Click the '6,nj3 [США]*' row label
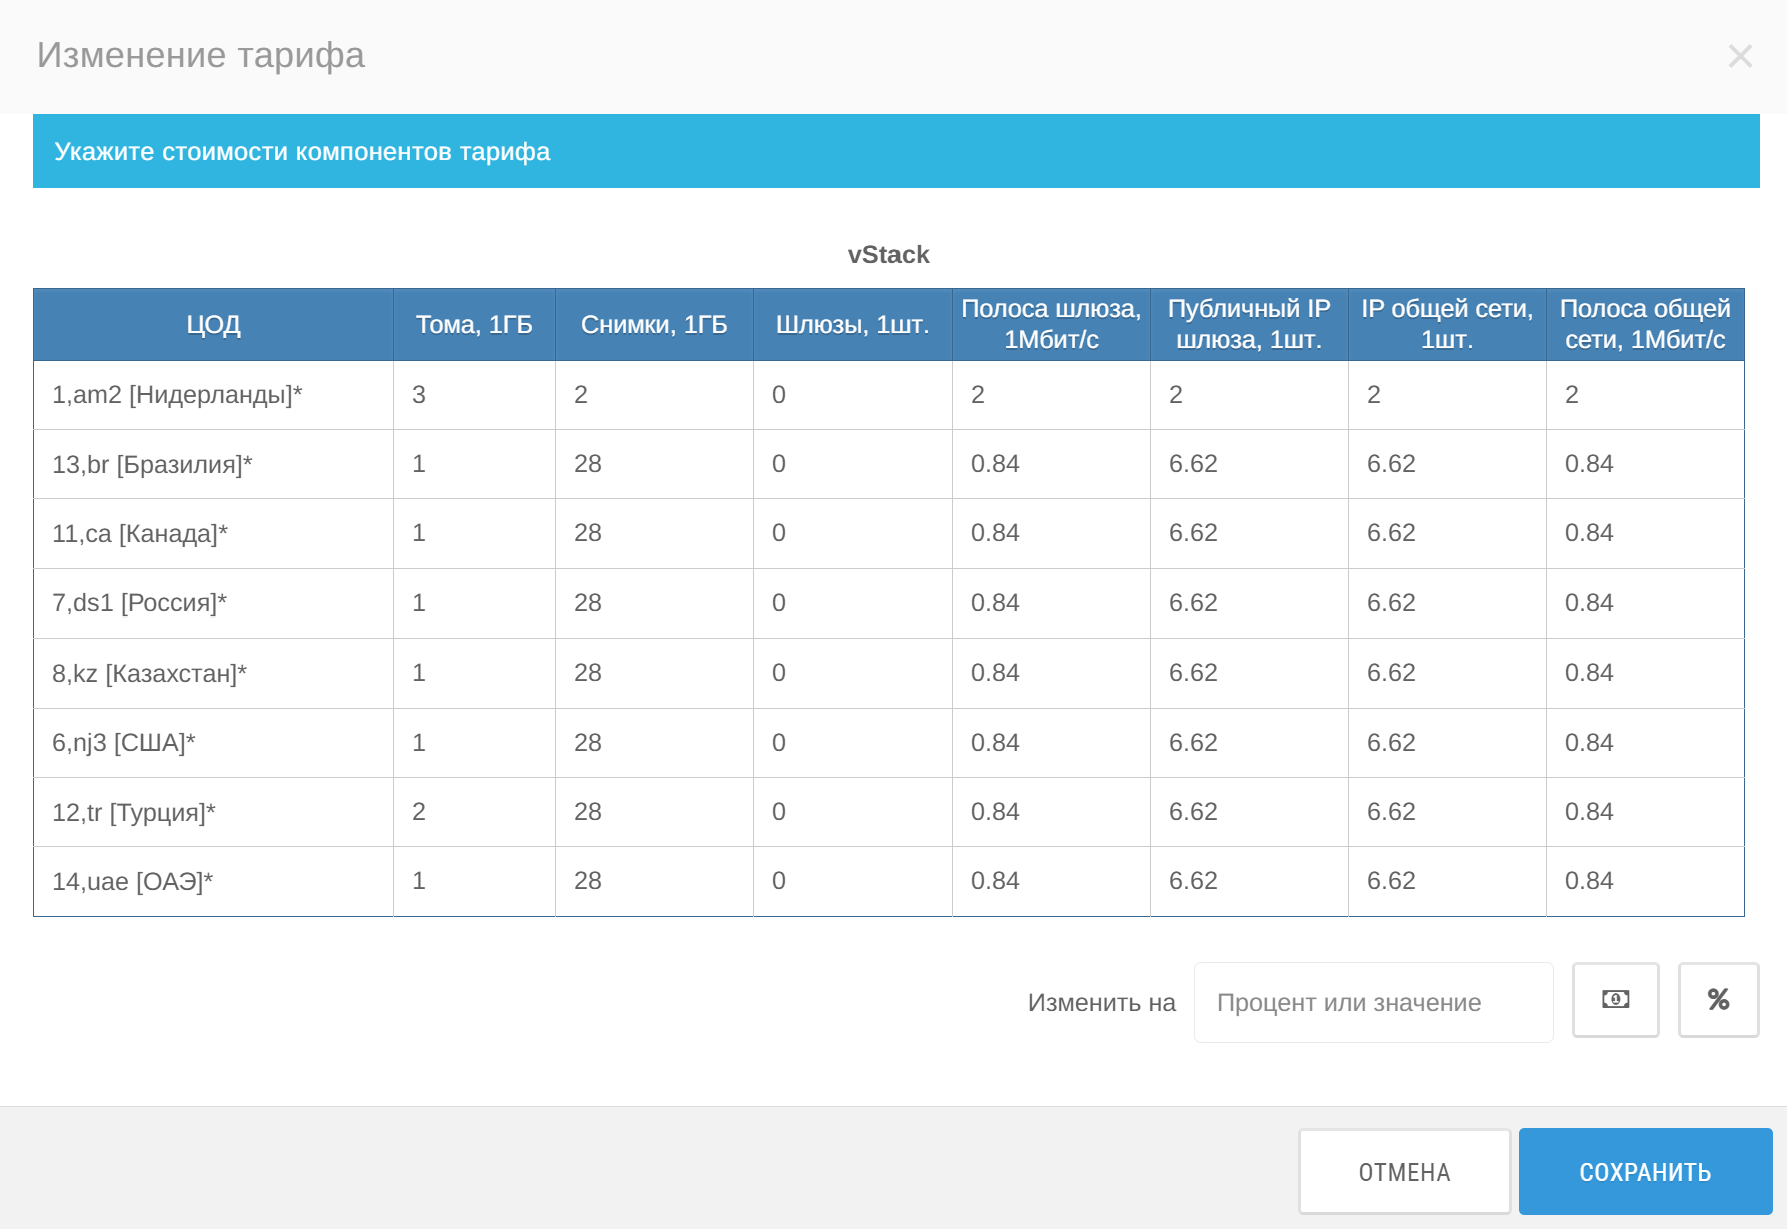 click(x=124, y=743)
